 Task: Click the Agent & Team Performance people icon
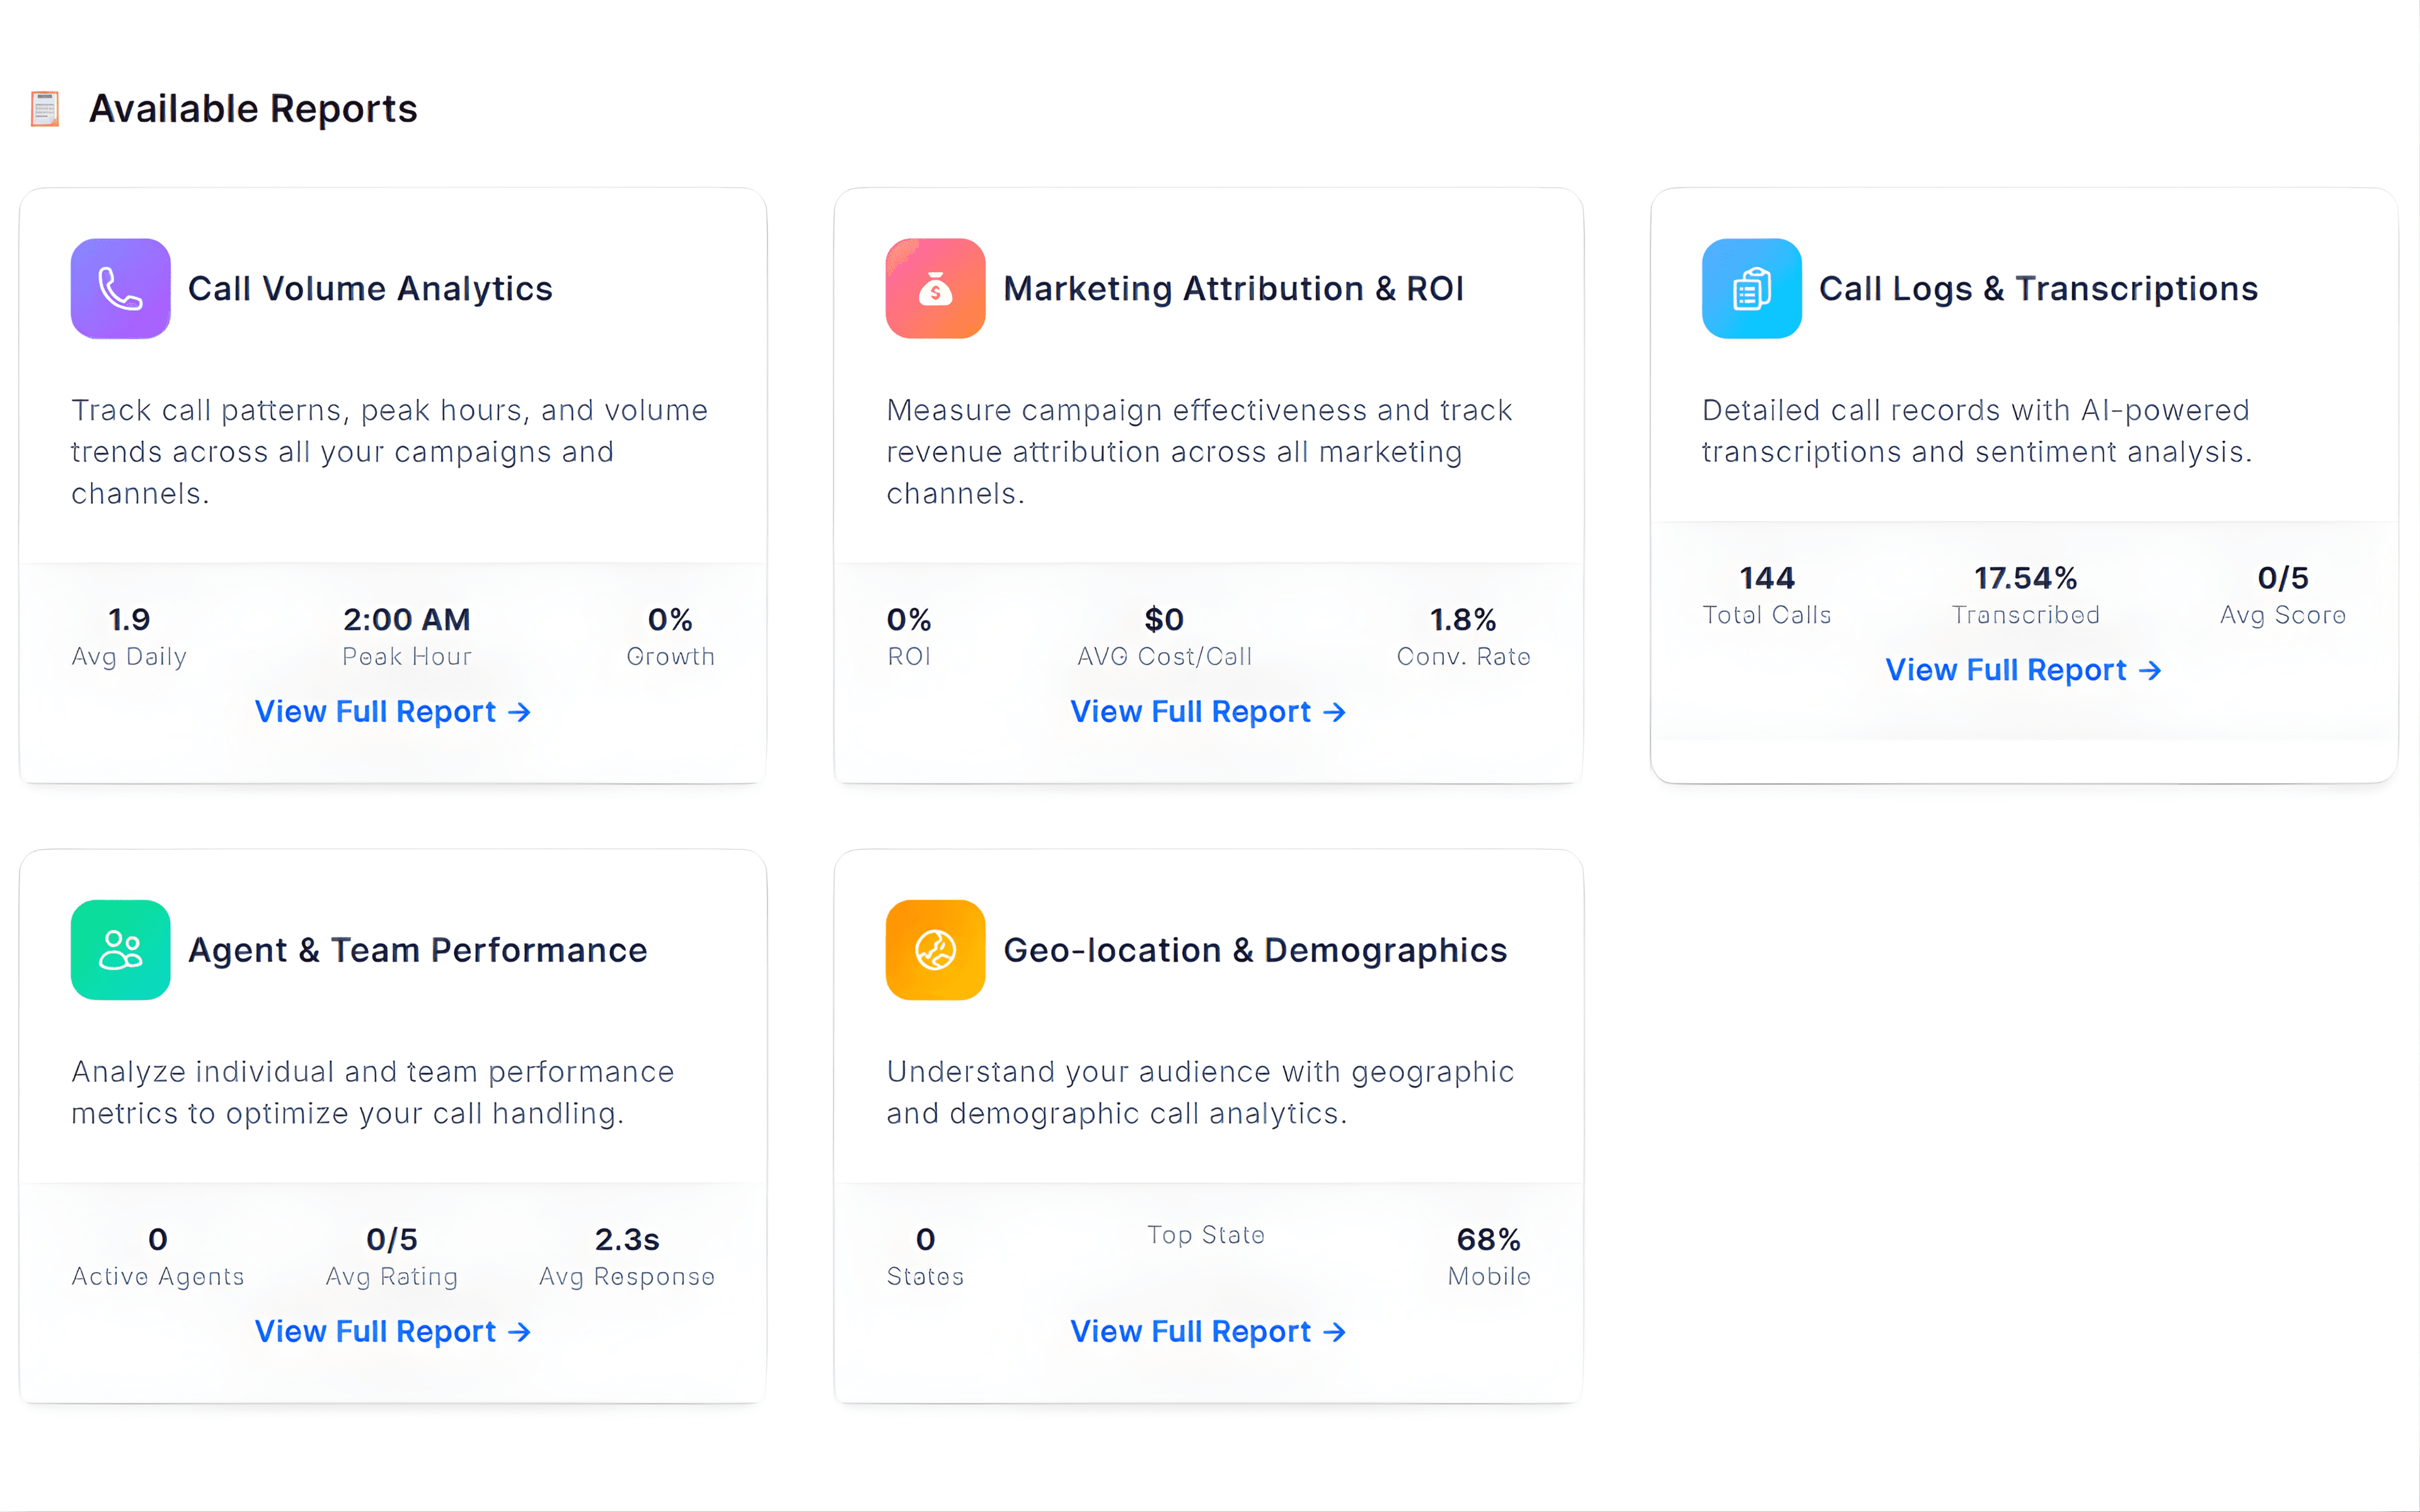click(x=120, y=950)
